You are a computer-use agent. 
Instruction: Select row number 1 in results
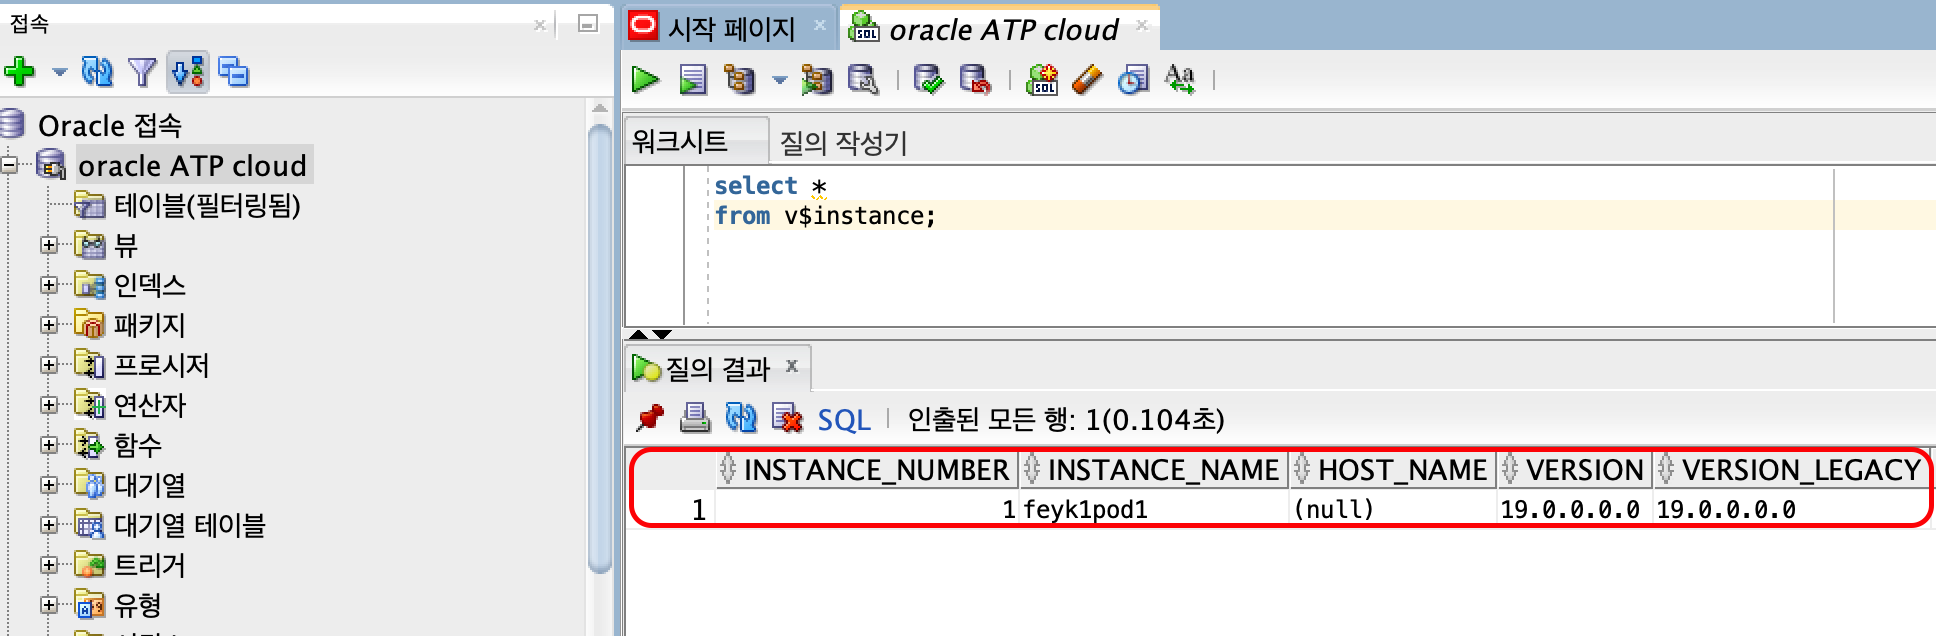tap(698, 510)
